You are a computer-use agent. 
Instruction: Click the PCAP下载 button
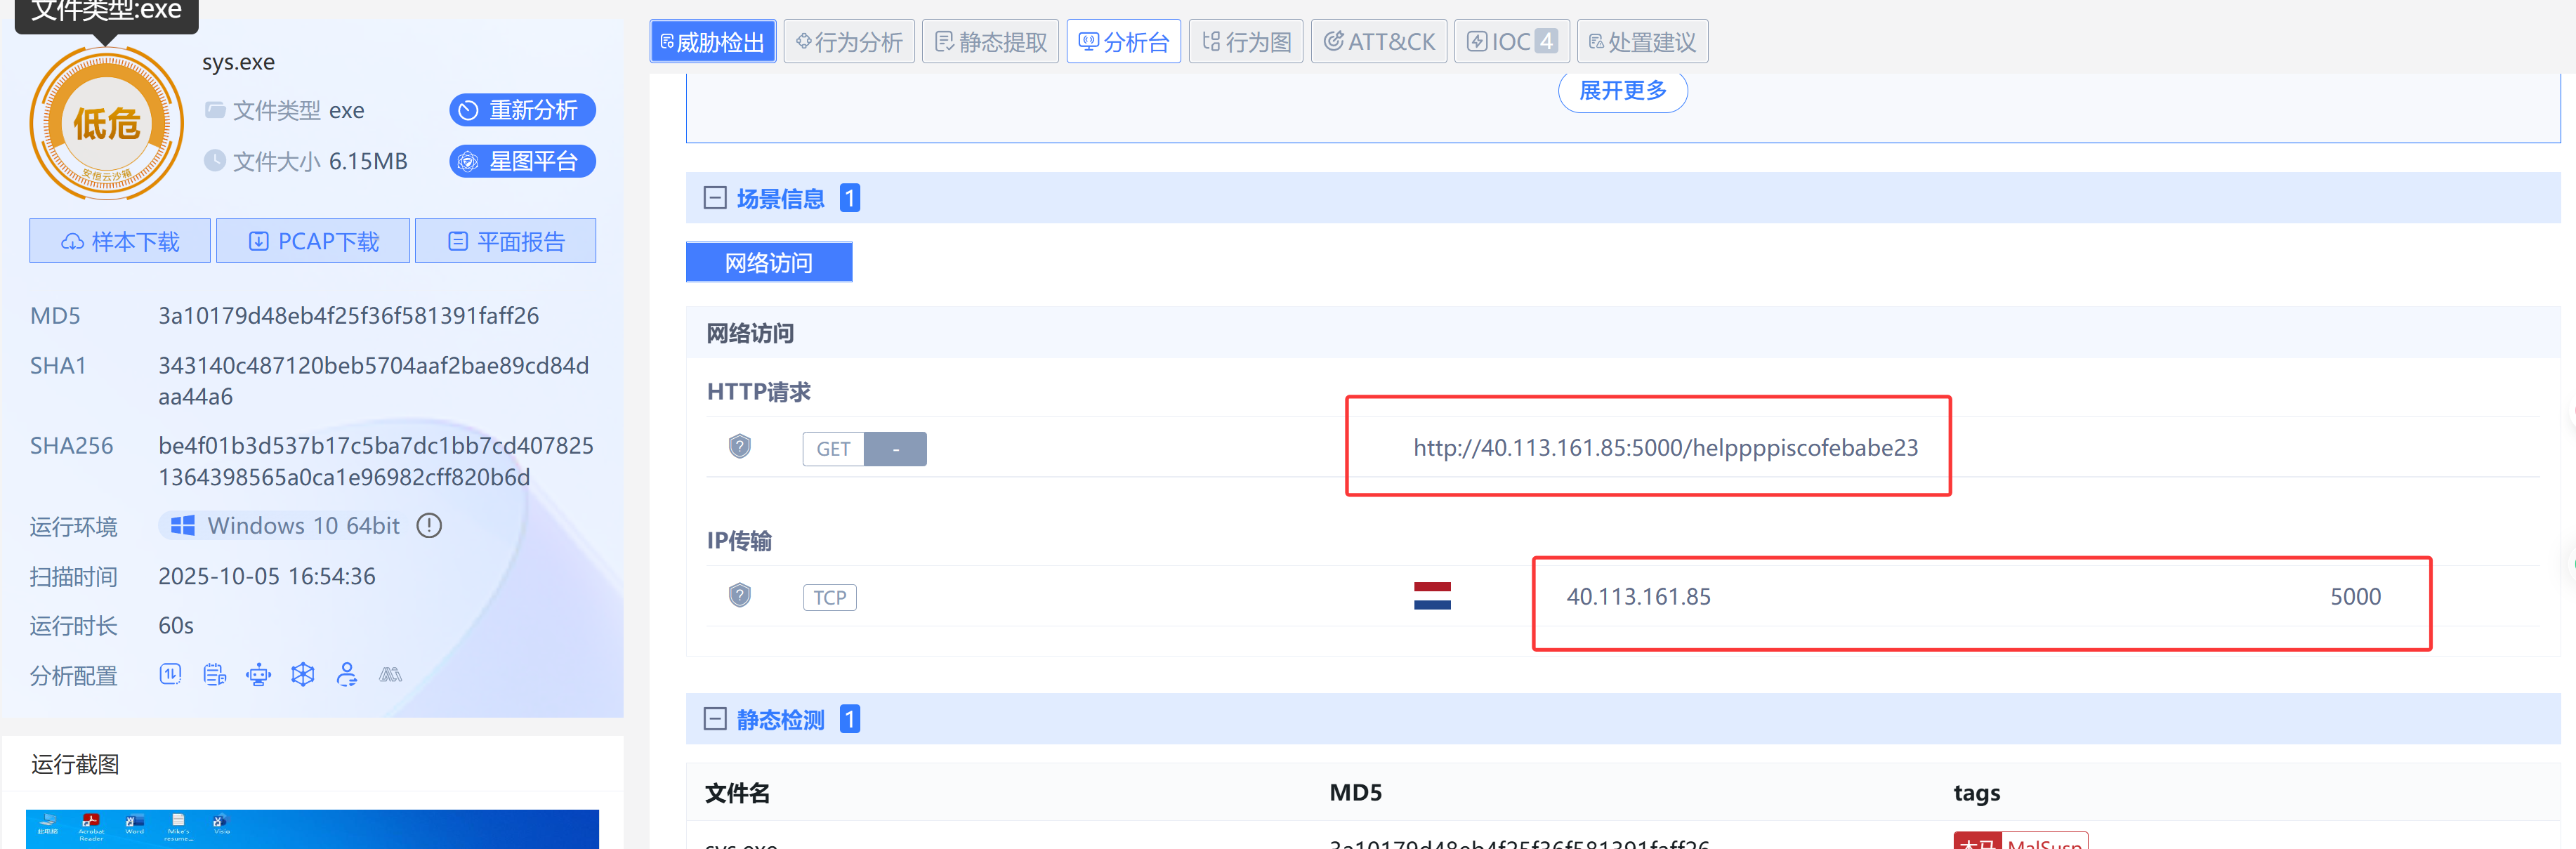tap(313, 241)
